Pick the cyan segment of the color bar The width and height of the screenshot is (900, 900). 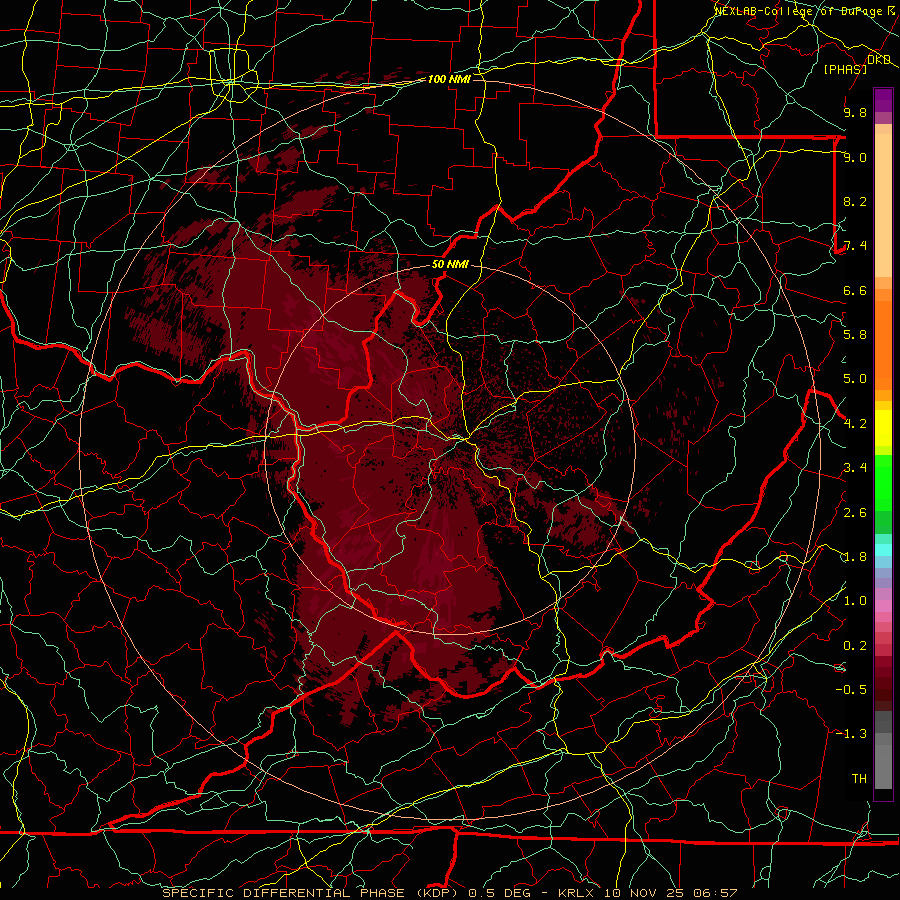tap(883, 550)
